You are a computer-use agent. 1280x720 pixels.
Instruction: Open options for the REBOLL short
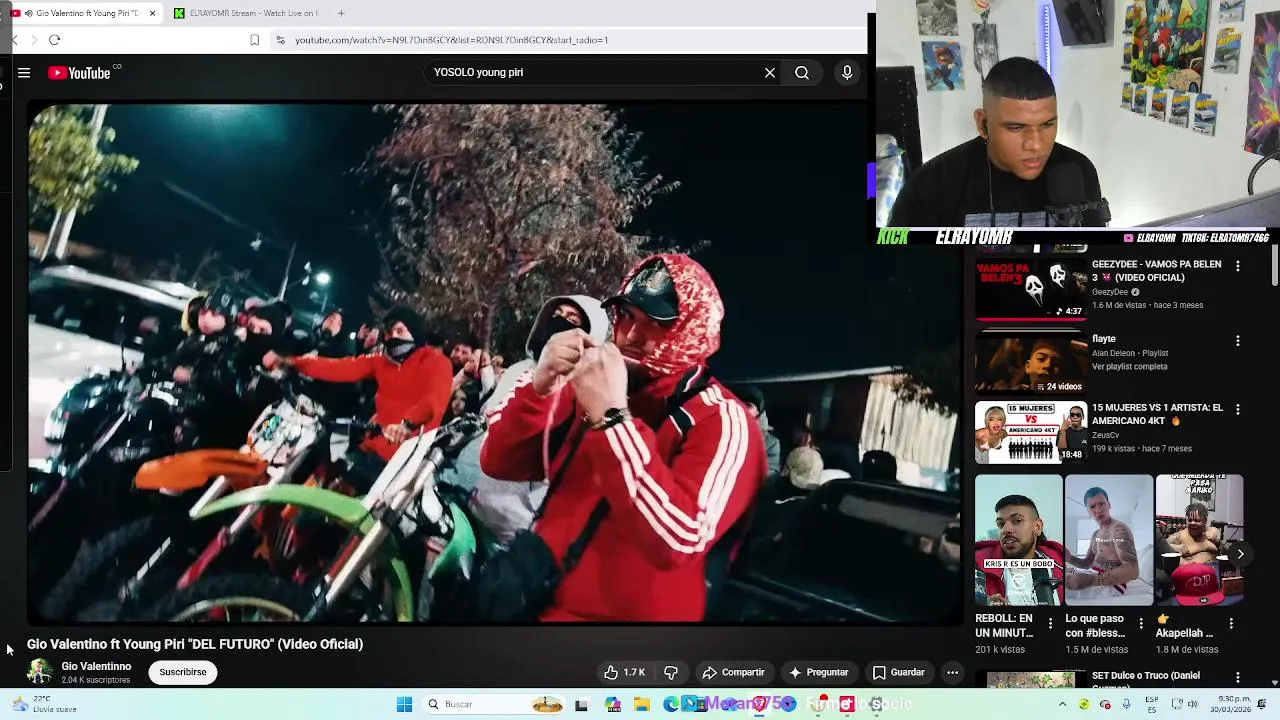click(1050, 624)
